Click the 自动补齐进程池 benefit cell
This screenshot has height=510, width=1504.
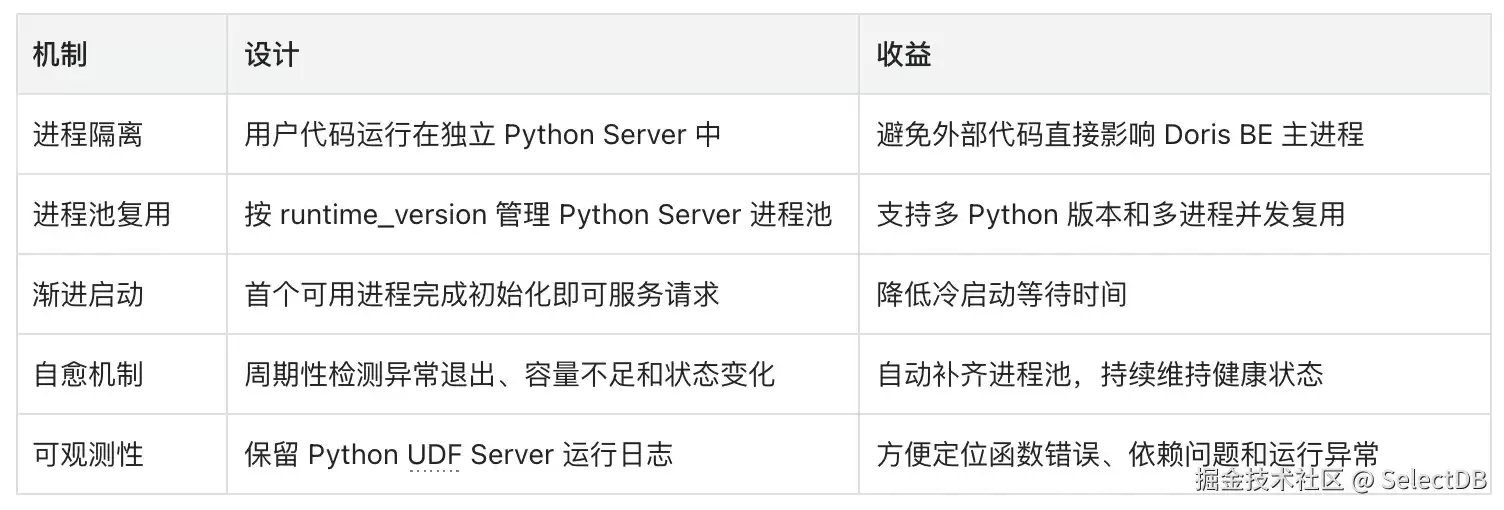pos(1173,374)
